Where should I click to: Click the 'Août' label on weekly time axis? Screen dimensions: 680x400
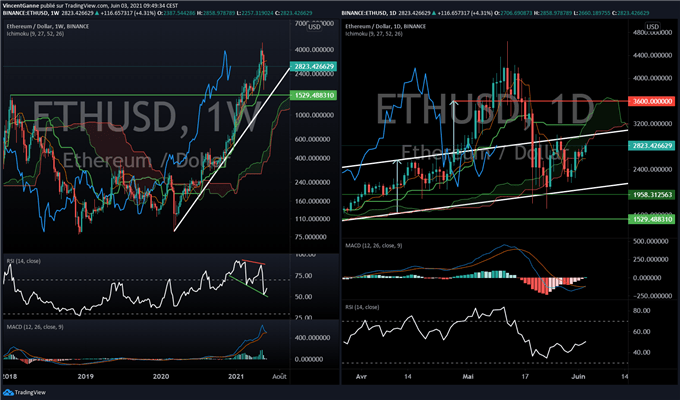click(x=279, y=376)
